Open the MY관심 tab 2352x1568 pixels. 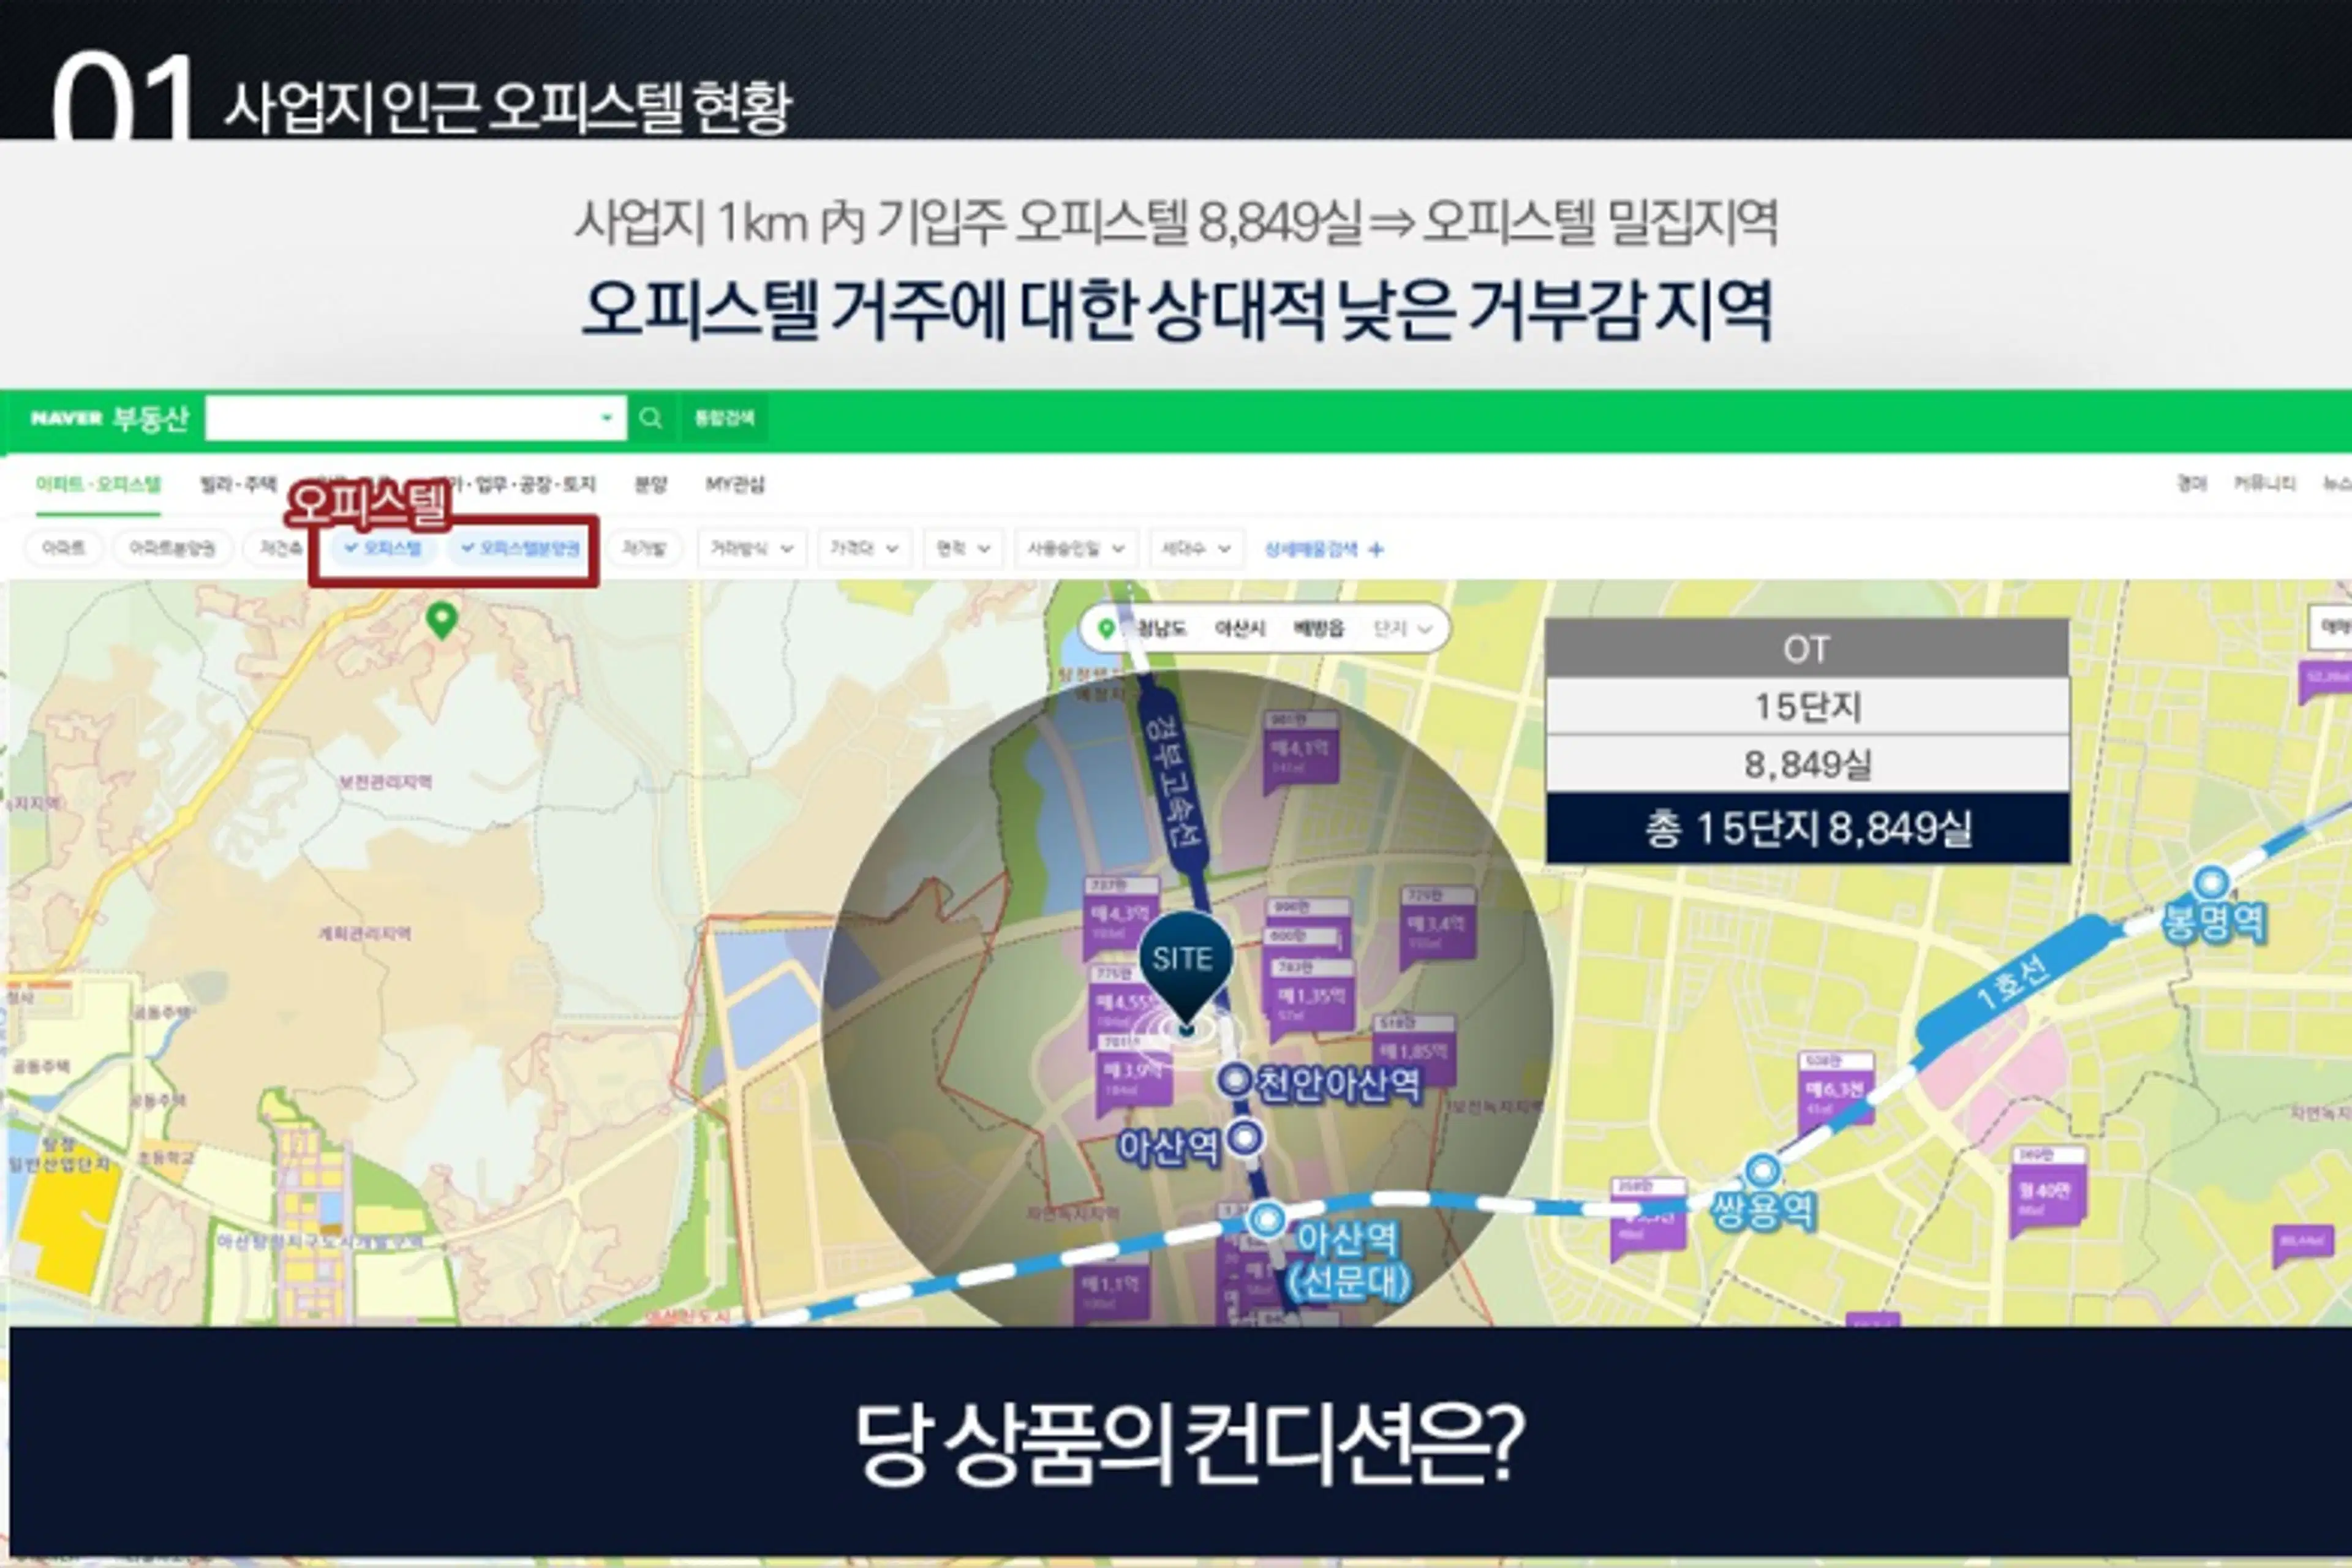coord(735,484)
